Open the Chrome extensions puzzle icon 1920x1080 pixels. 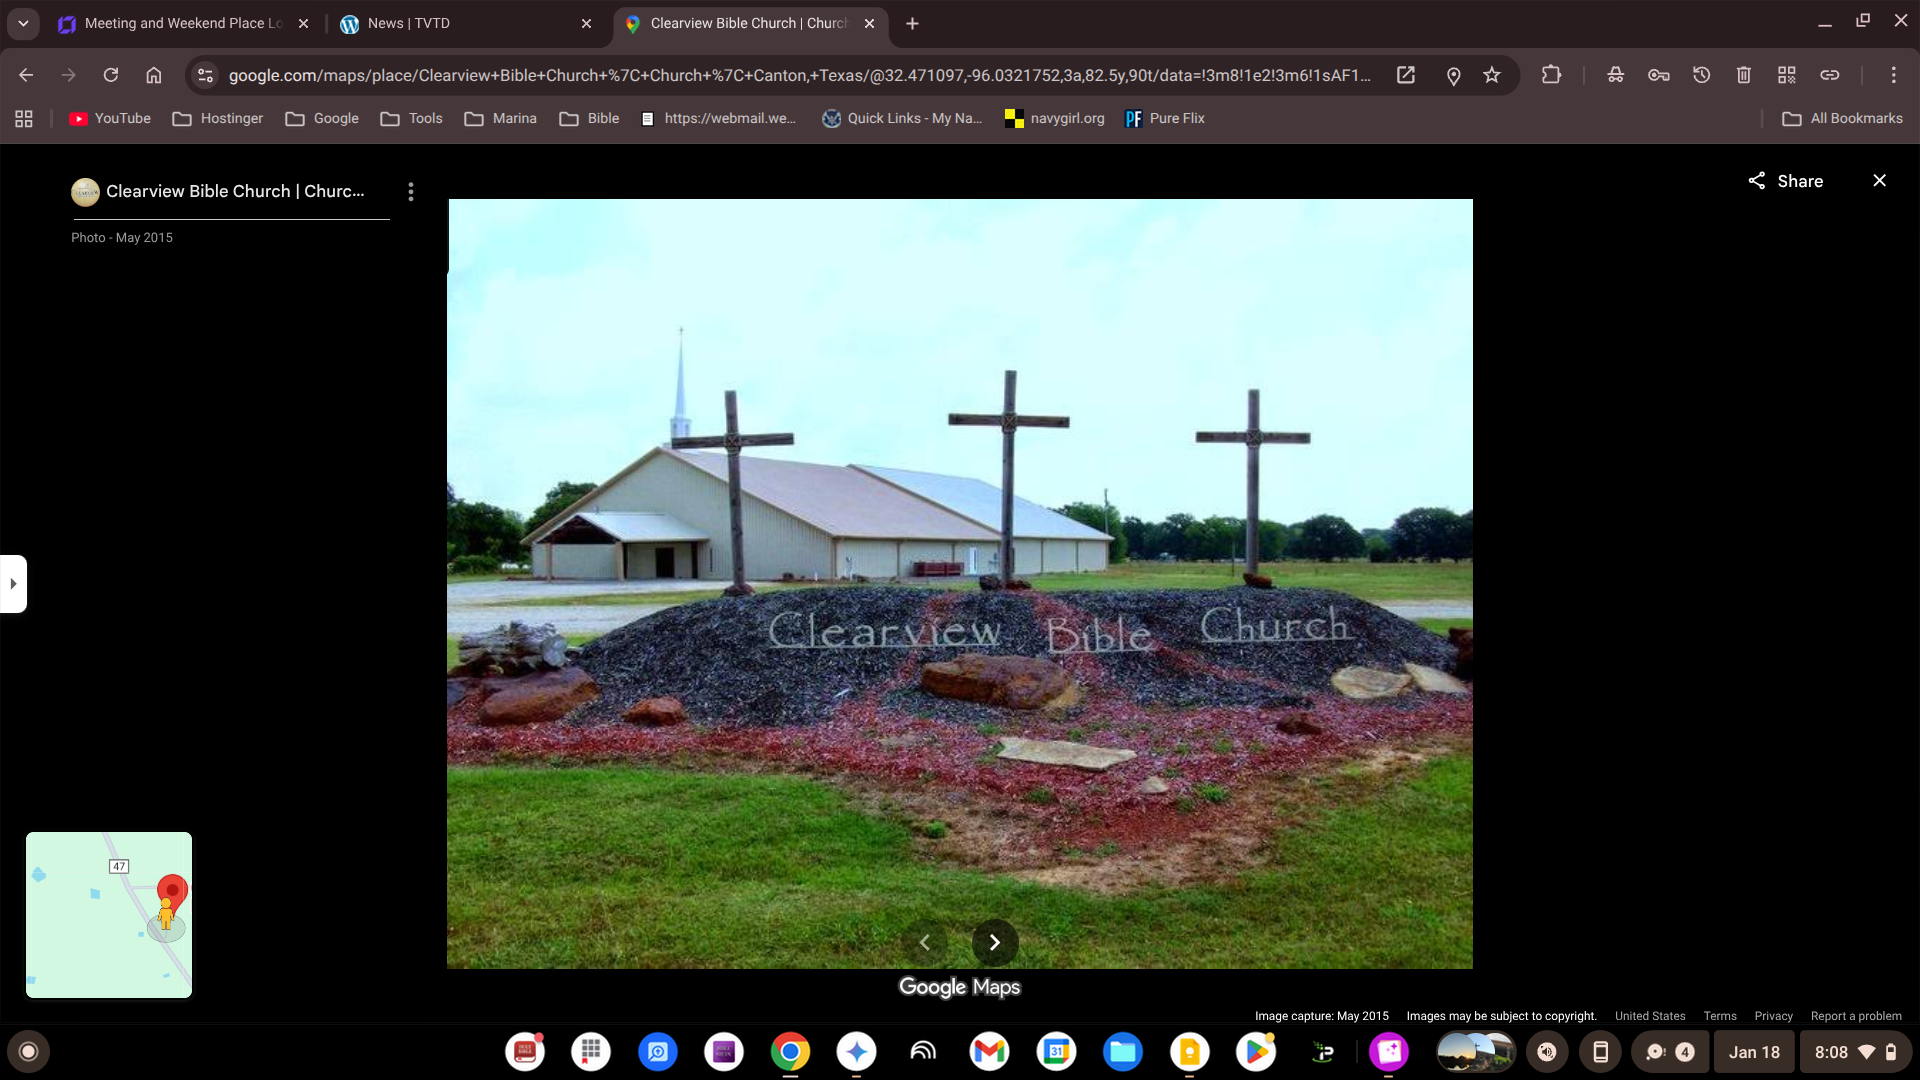point(1551,75)
